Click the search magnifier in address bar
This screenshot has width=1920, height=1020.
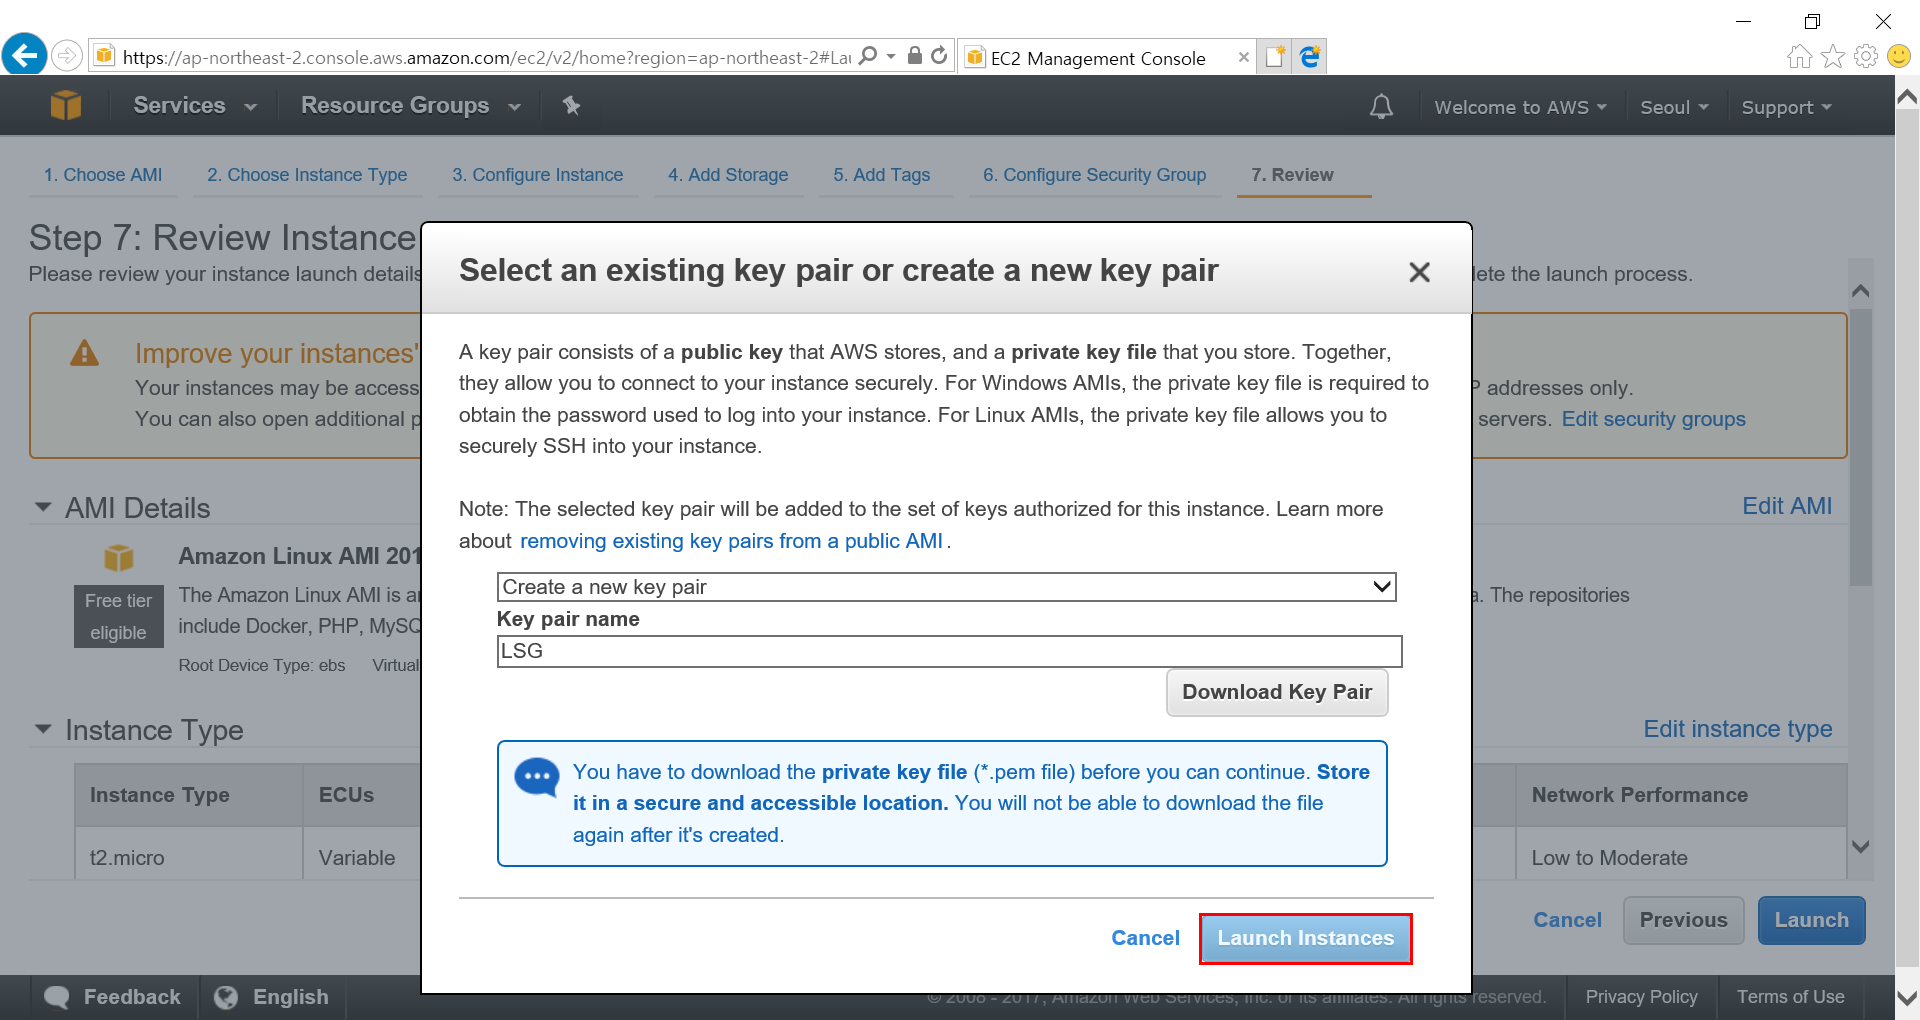click(x=868, y=56)
